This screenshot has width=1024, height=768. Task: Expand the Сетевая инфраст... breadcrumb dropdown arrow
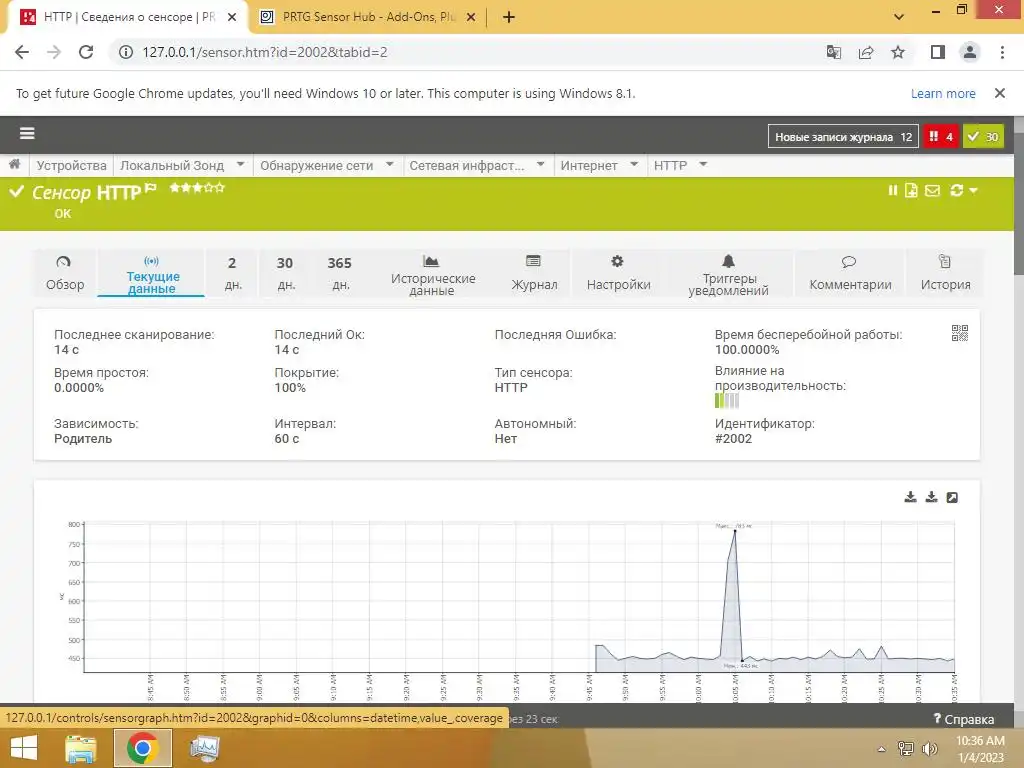(540, 165)
